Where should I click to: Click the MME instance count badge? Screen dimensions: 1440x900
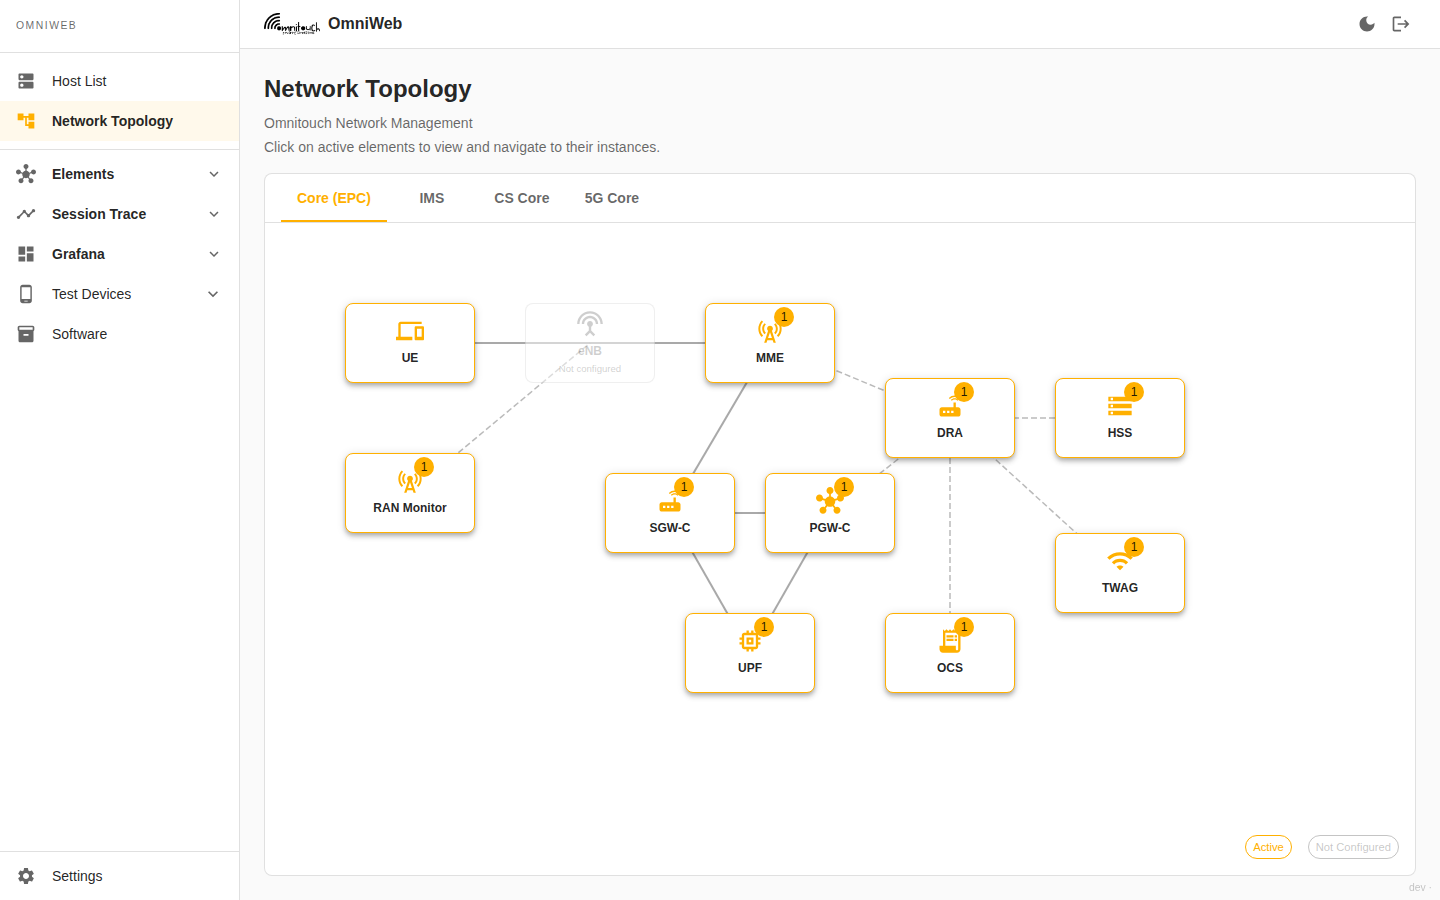tap(784, 317)
